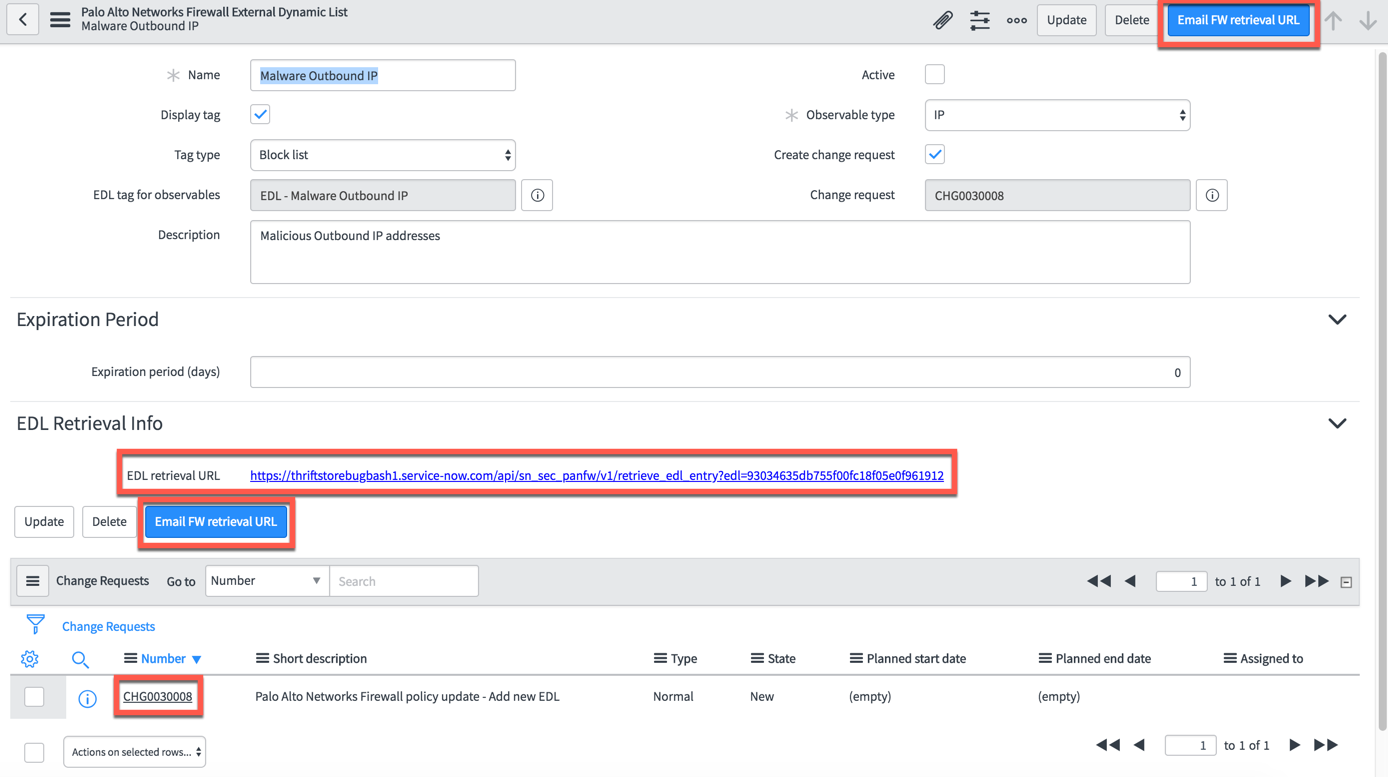Click the bottom Update button
The height and width of the screenshot is (777, 1388).
tap(44, 522)
